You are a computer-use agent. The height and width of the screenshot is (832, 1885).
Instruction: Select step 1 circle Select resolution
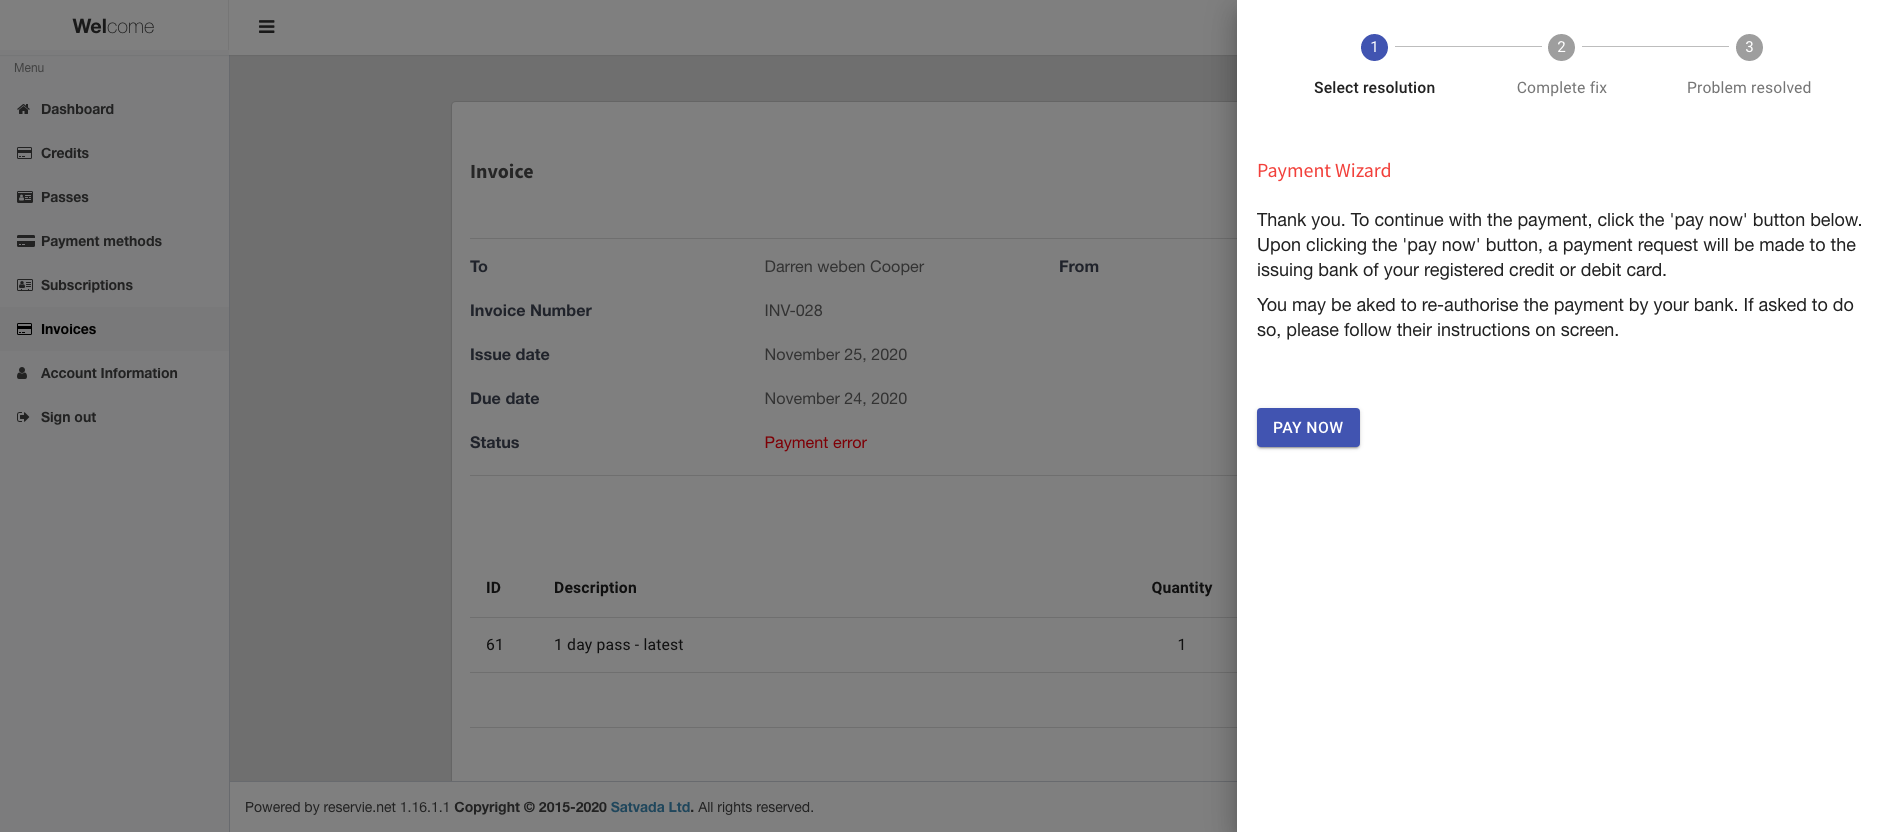point(1374,47)
